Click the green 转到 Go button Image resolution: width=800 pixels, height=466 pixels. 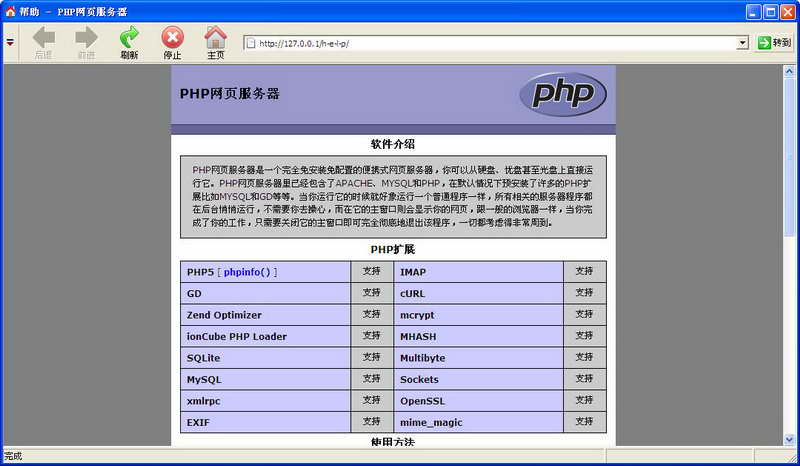[774, 43]
